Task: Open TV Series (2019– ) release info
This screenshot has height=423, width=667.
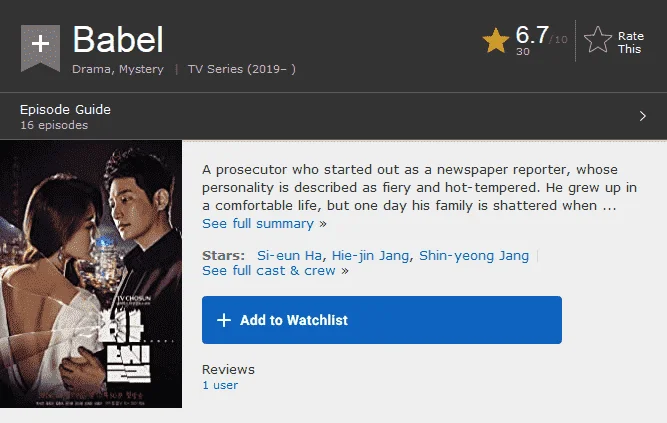Action: click(242, 69)
